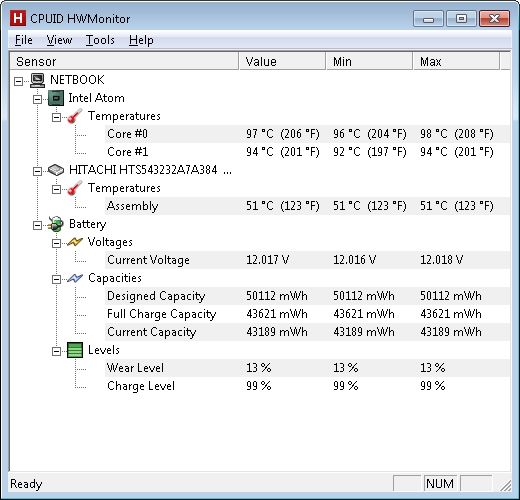520x500 pixels.
Task: Click thermometer icon under HITACHI drive
Action: (75, 188)
